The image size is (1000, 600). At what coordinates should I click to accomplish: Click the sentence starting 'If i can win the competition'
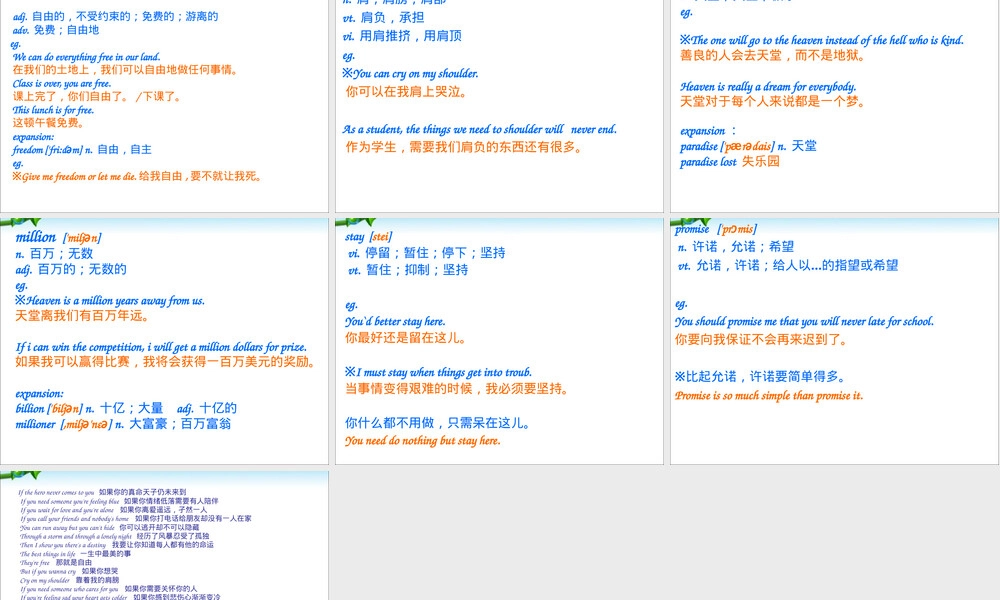tap(161, 347)
